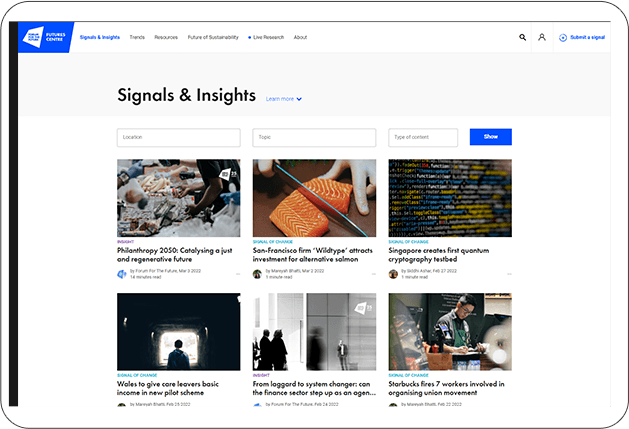The image size is (629, 429).
Task: Open the dark tunnel article image
Action: (179, 331)
